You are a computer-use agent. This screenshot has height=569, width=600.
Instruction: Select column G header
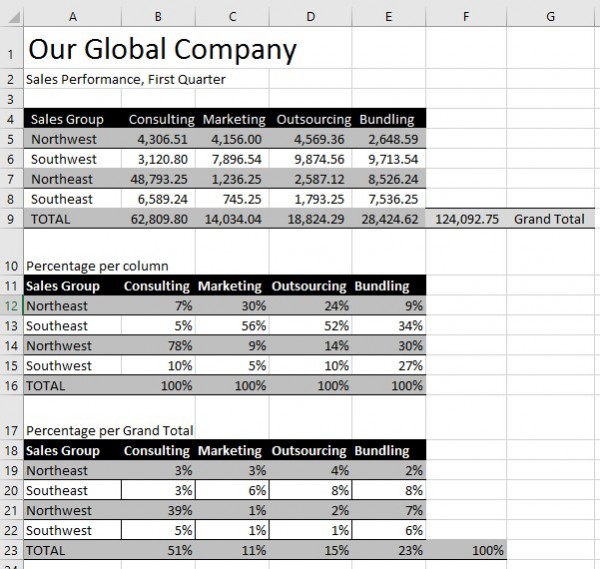(x=550, y=17)
